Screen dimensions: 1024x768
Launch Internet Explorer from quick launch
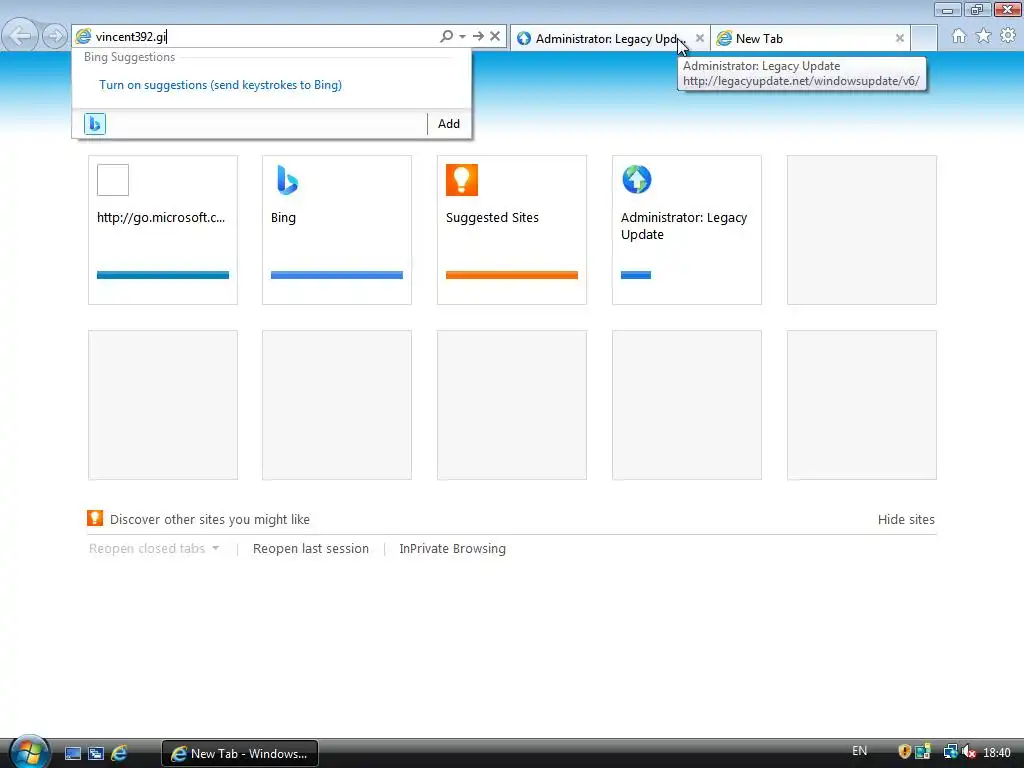(119, 754)
